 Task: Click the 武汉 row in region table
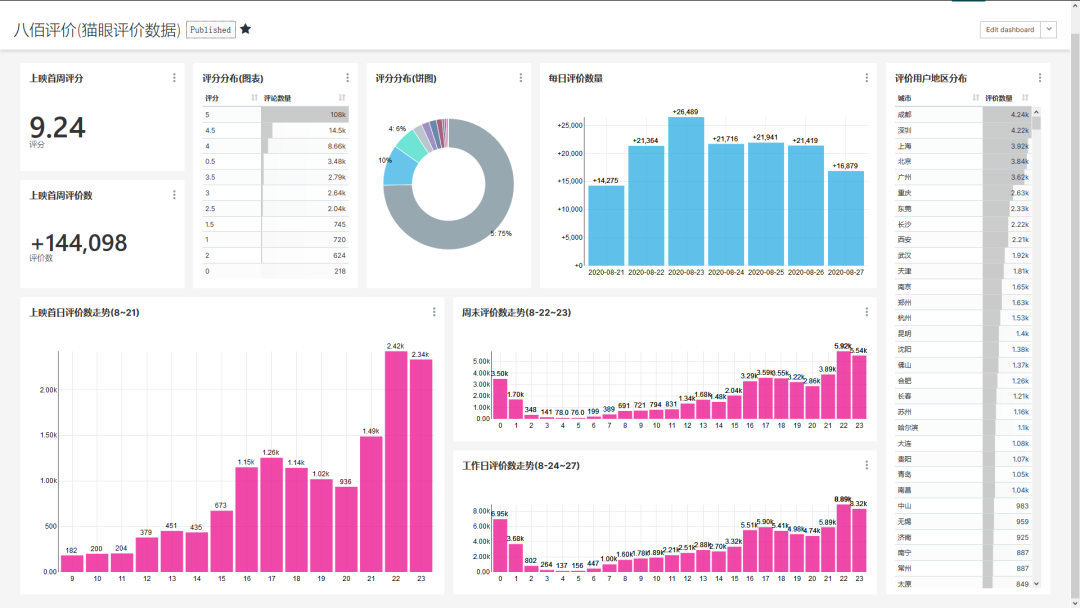coord(963,255)
